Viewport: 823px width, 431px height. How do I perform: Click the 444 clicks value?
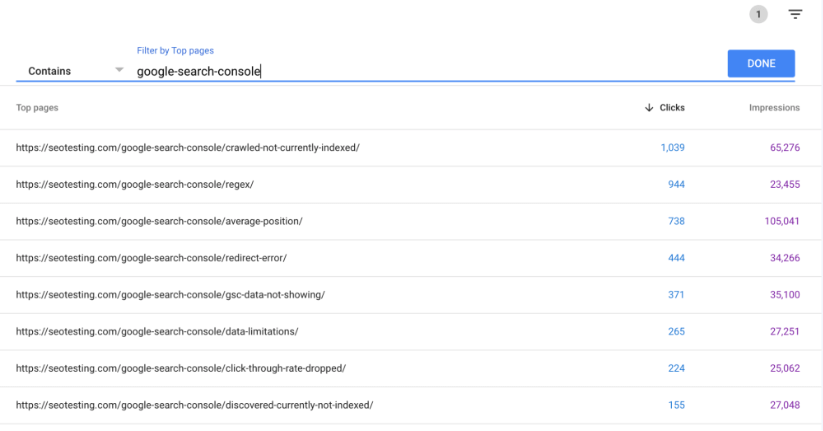(x=676, y=258)
